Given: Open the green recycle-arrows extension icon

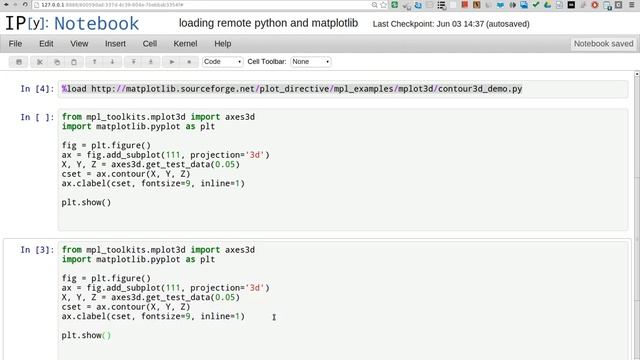Looking at the screenshot, I should (x=394, y=5).
